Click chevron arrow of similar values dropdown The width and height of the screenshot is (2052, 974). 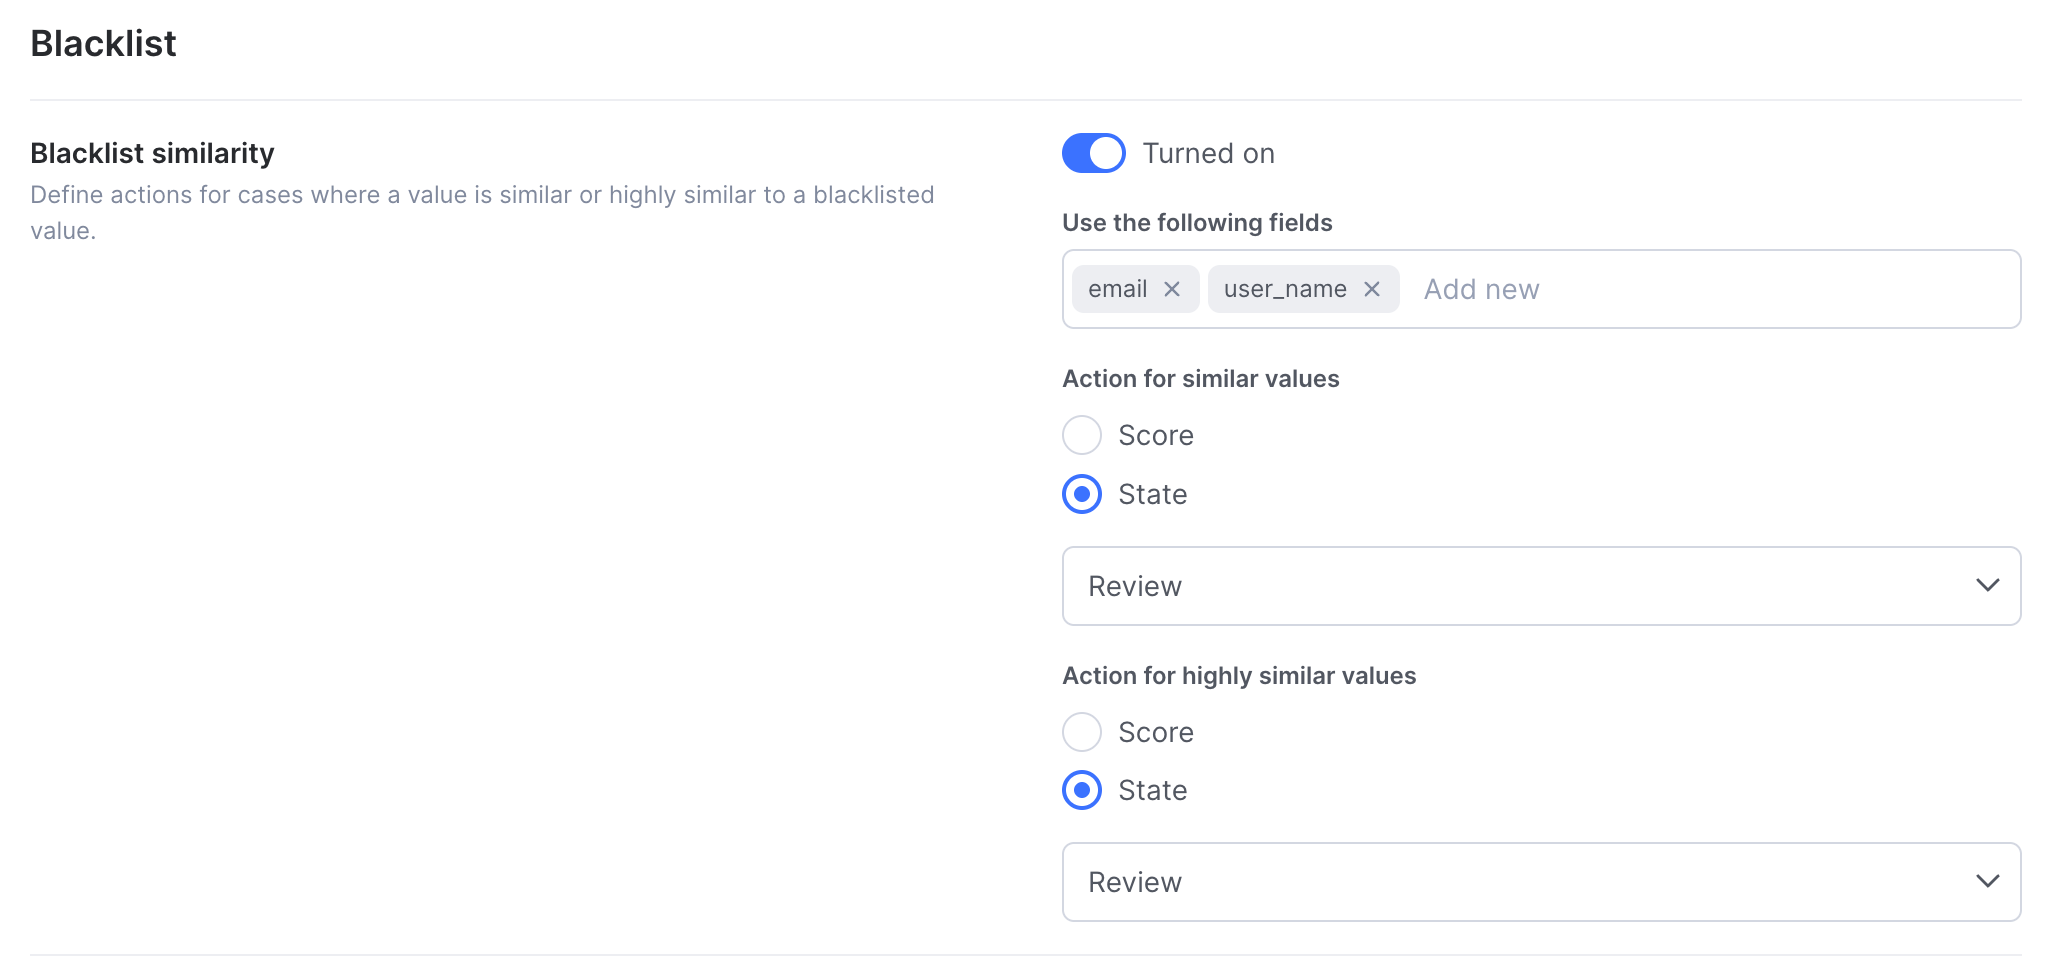point(1987,585)
